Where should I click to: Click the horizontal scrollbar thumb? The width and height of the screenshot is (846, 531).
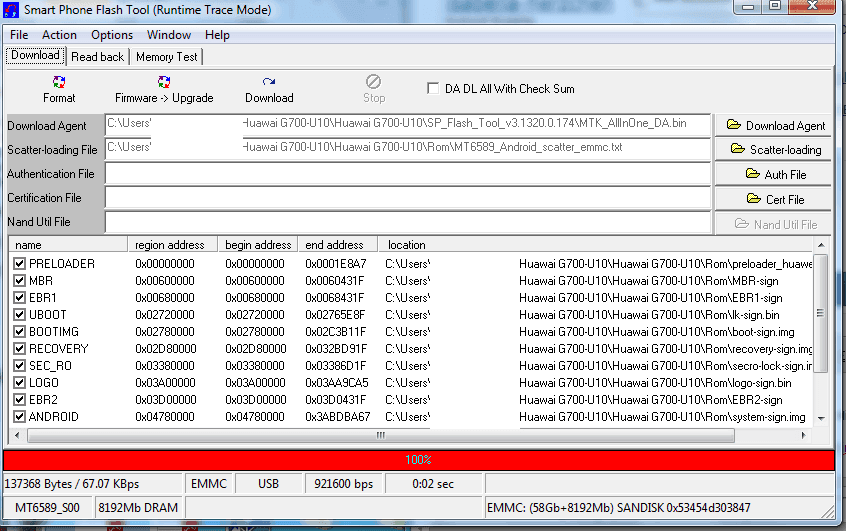[381, 435]
